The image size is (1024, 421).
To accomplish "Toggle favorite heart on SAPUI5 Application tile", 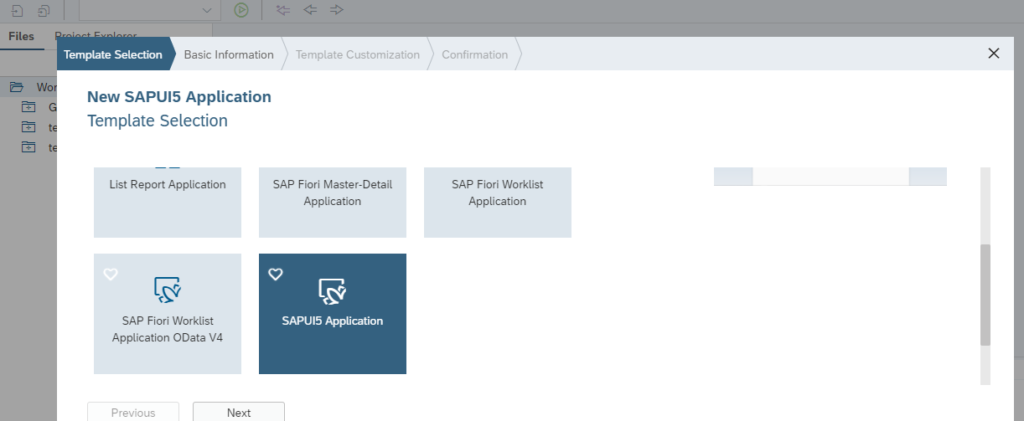I will pyautogui.click(x=276, y=274).
